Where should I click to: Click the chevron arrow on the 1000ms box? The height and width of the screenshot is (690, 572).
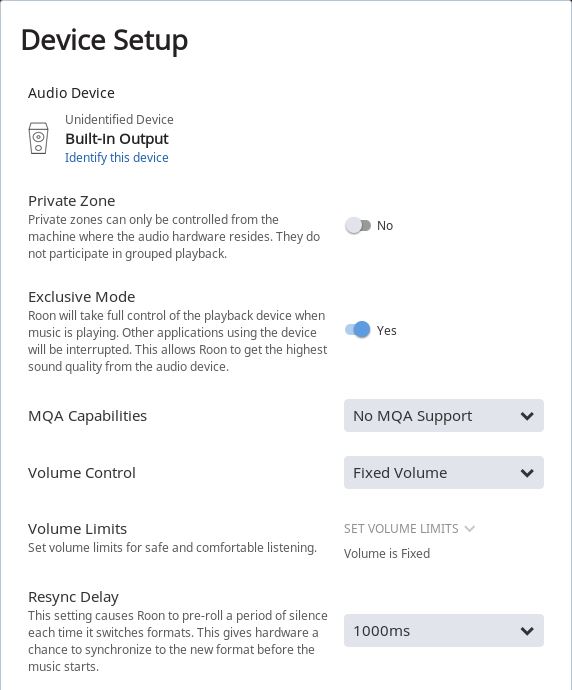tap(527, 631)
